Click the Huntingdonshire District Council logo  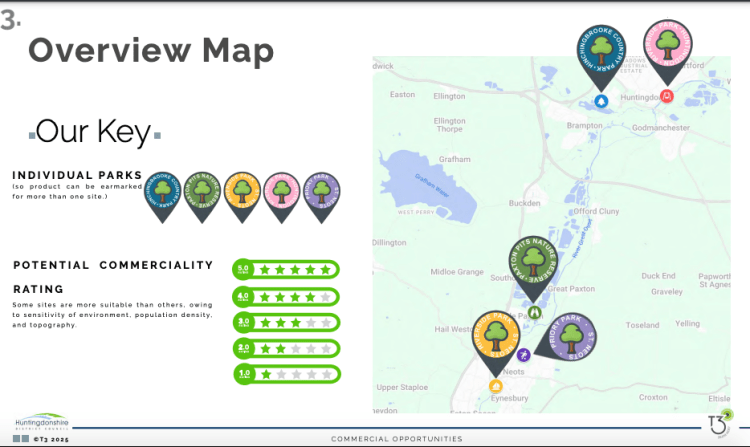pos(43,424)
